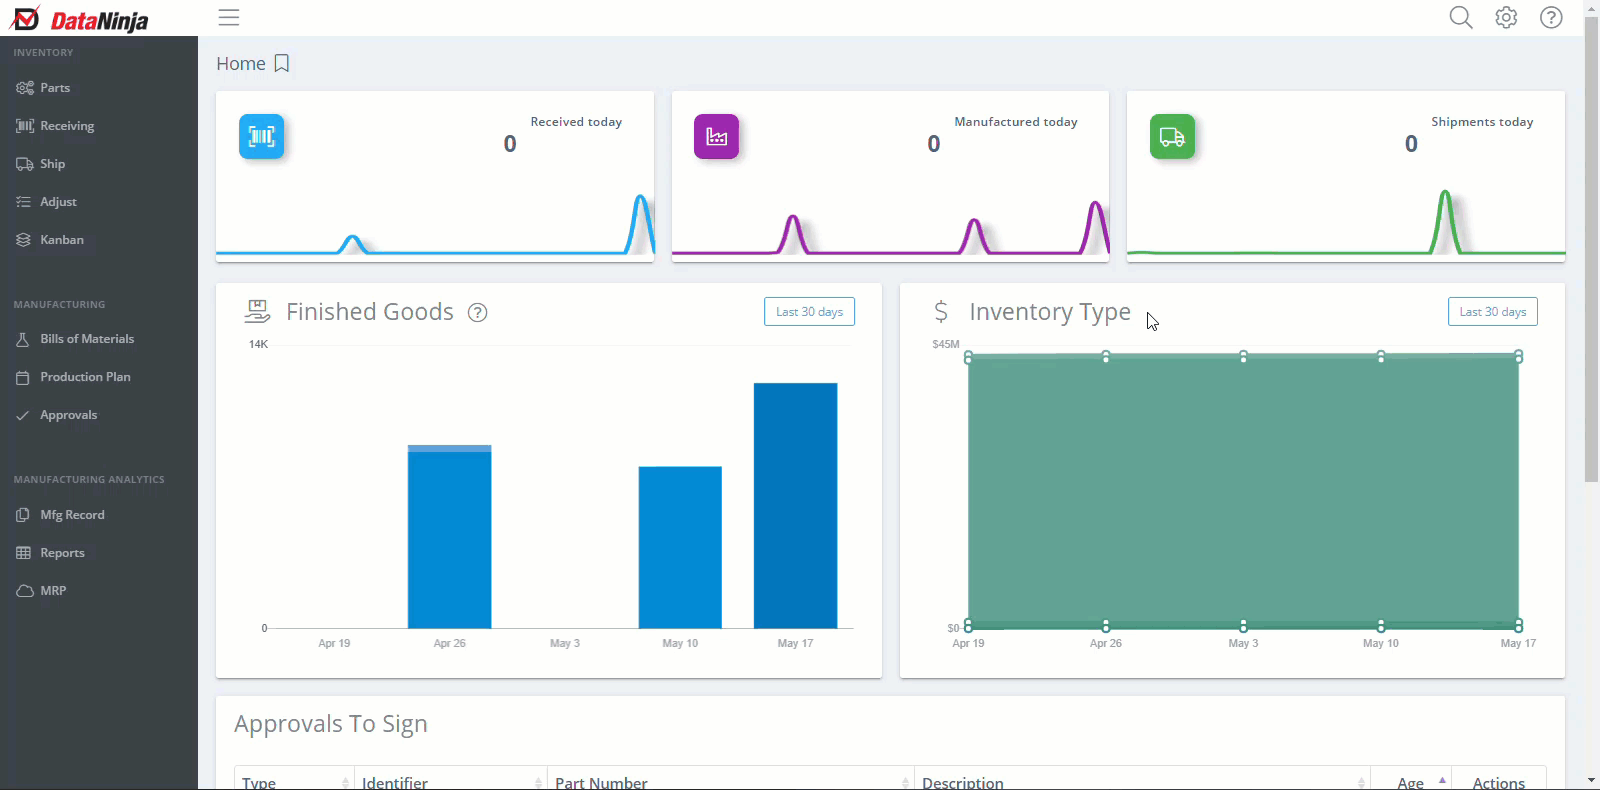Open Inventory Type Last 30 days selector
Image resolution: width=1600 pixels, height=790 pixels.
[1492, 312]
